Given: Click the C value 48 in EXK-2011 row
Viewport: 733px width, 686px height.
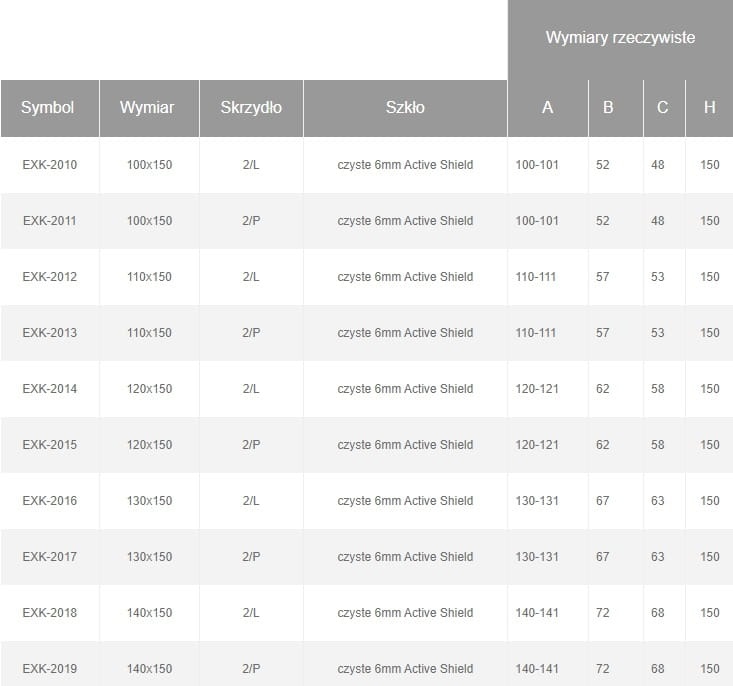Looking at the screenshot, I should (657, 221).
